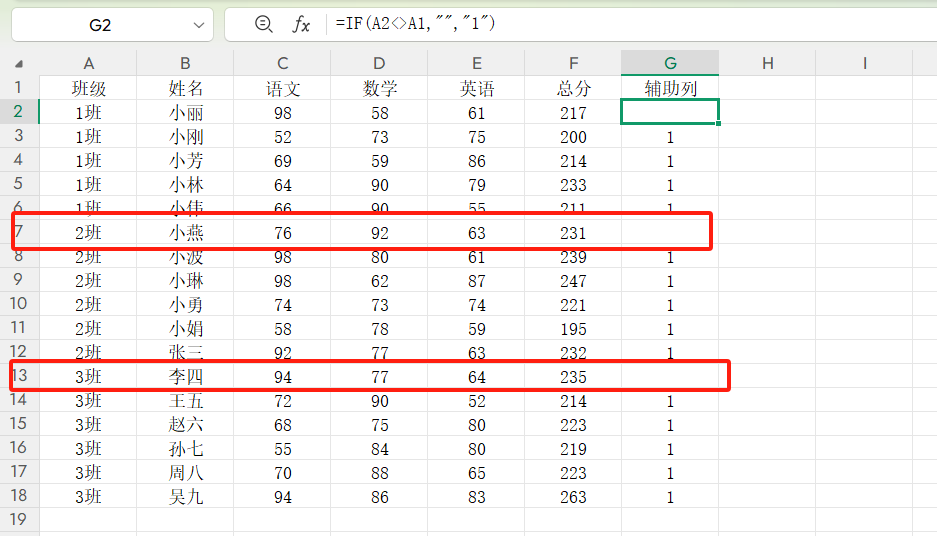The image size is (937, 536).
Task: Select column G header
Action: point(670,63)
